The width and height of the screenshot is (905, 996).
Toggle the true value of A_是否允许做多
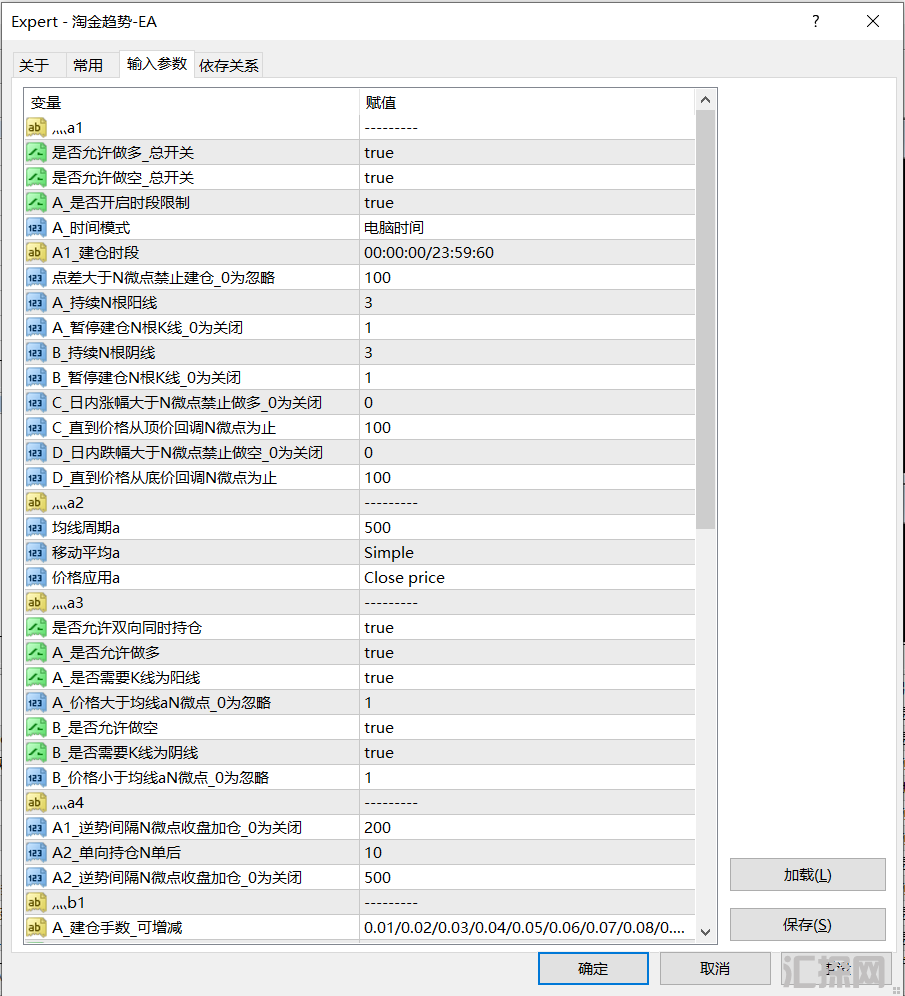(x=379, y=653)
